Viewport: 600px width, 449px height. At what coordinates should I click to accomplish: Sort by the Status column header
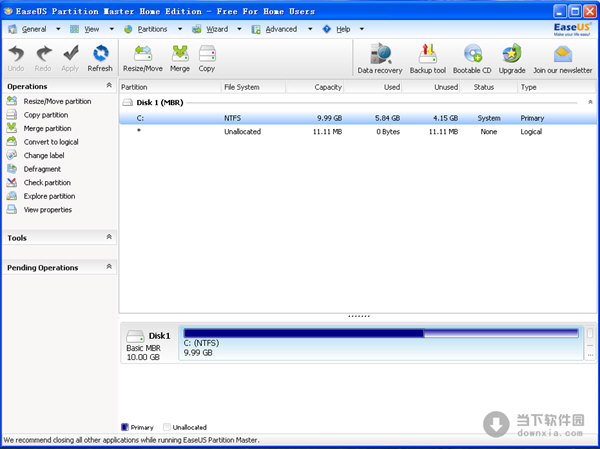489,87
